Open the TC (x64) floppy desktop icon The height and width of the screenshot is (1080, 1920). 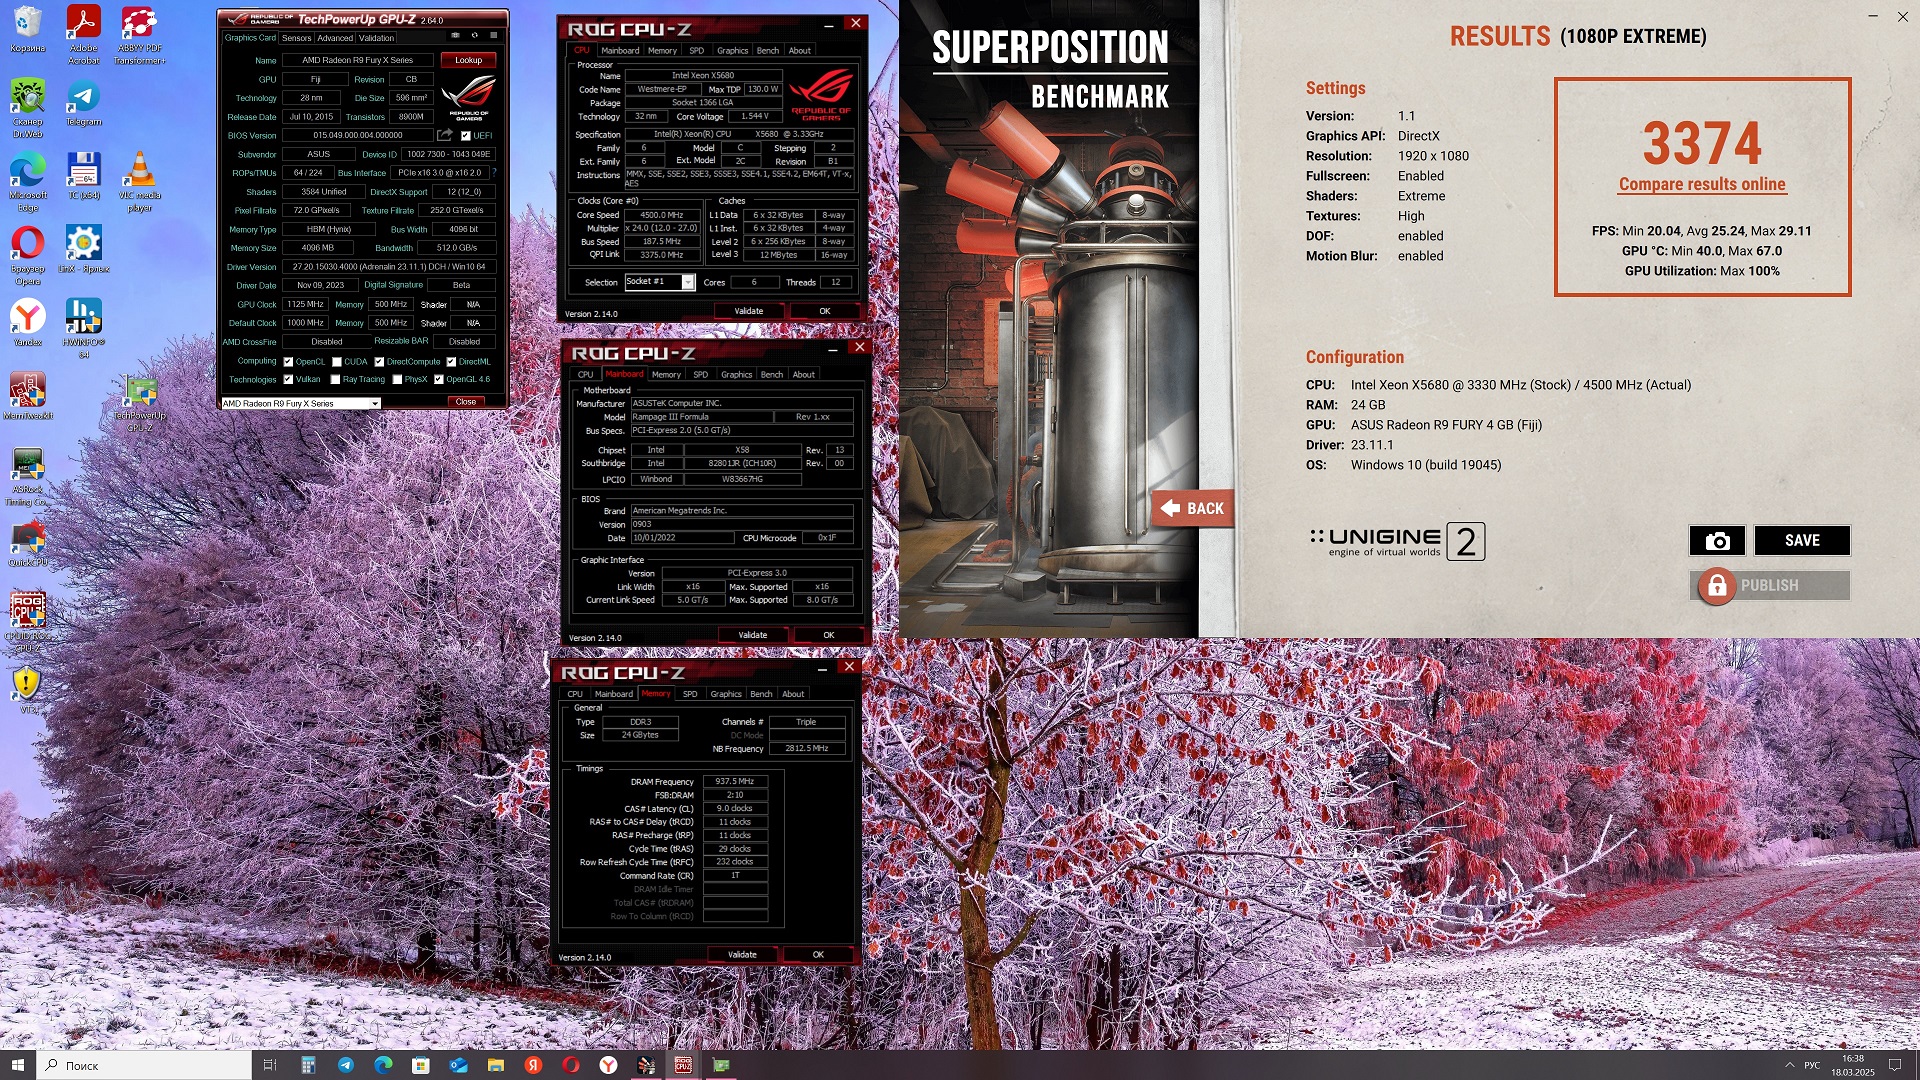pyautogui.click(x=84, y=176)
